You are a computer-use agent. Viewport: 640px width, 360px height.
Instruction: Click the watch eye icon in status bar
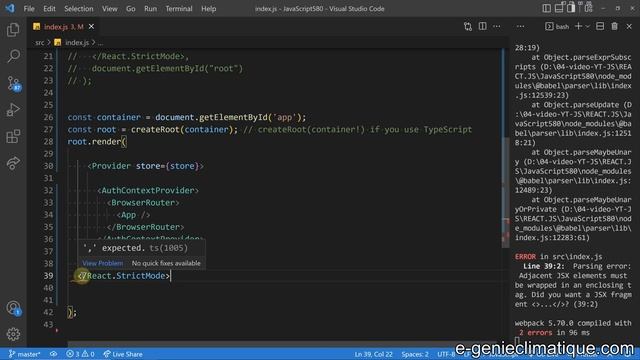(x=53, y=354)
